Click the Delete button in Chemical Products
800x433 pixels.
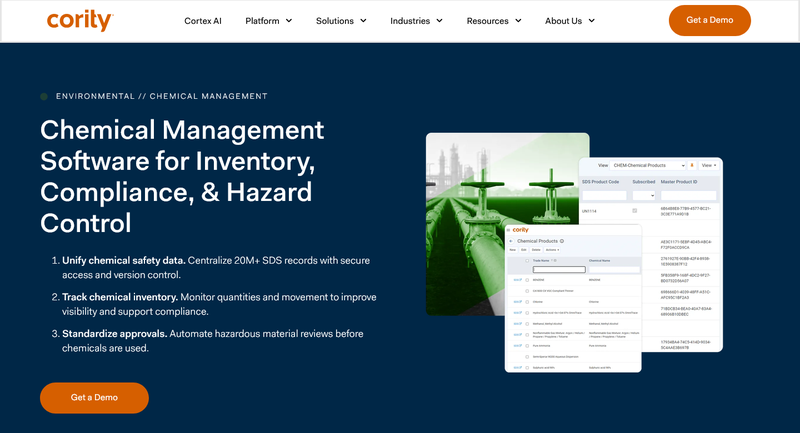(536, 250)
